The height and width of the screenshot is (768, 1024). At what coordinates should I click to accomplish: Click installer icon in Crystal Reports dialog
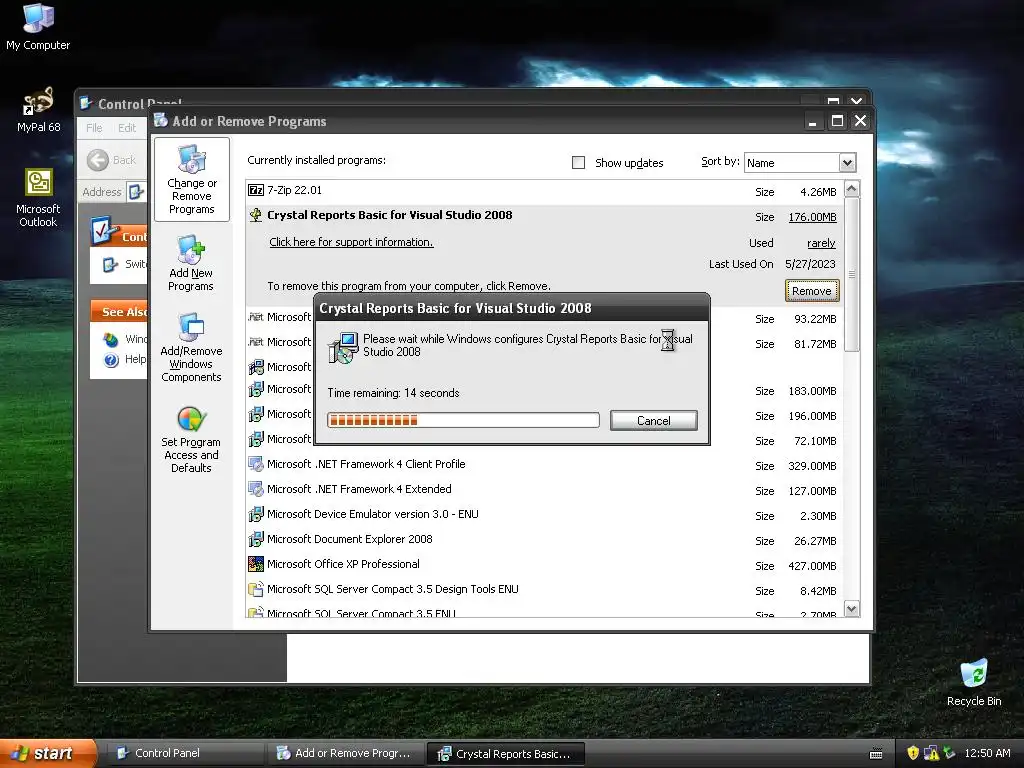click(x=343, y=347)
